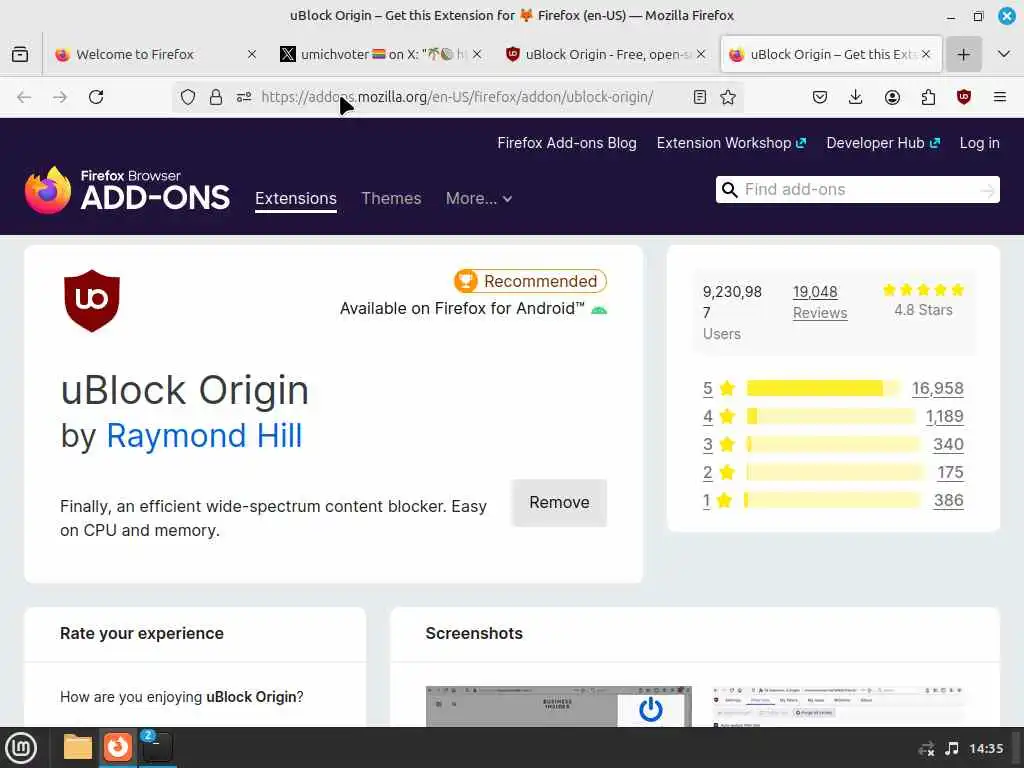Click the Find add-ons search field
1024x768 pixels.
(x=857, y=189)
